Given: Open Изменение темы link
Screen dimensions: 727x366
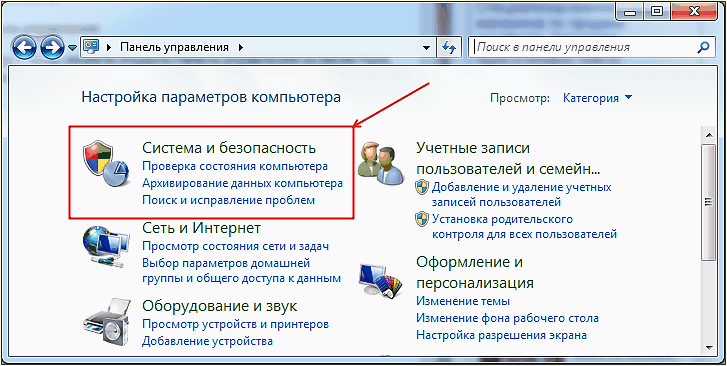Looking at the screenshot, I should tap(463, 301).
